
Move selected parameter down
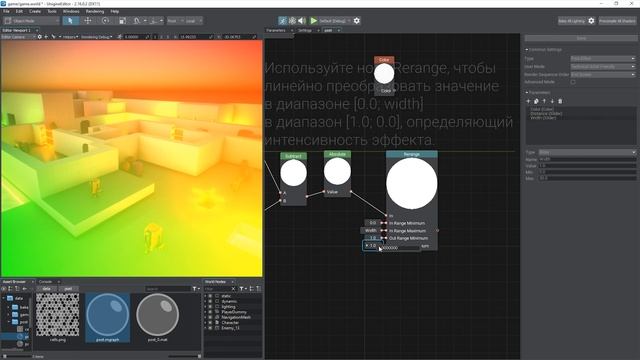point(552,101)
